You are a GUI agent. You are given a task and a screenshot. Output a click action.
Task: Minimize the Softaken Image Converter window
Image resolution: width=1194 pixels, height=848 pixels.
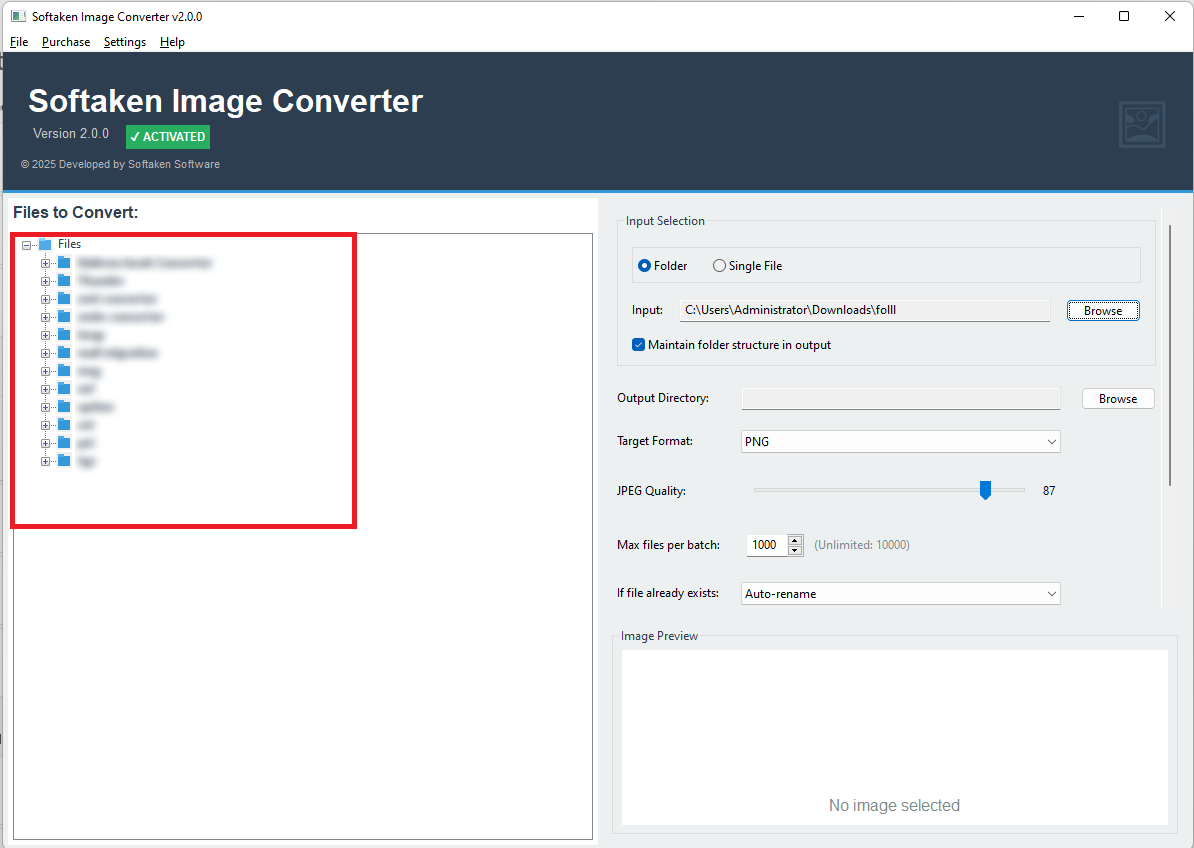1079,16
